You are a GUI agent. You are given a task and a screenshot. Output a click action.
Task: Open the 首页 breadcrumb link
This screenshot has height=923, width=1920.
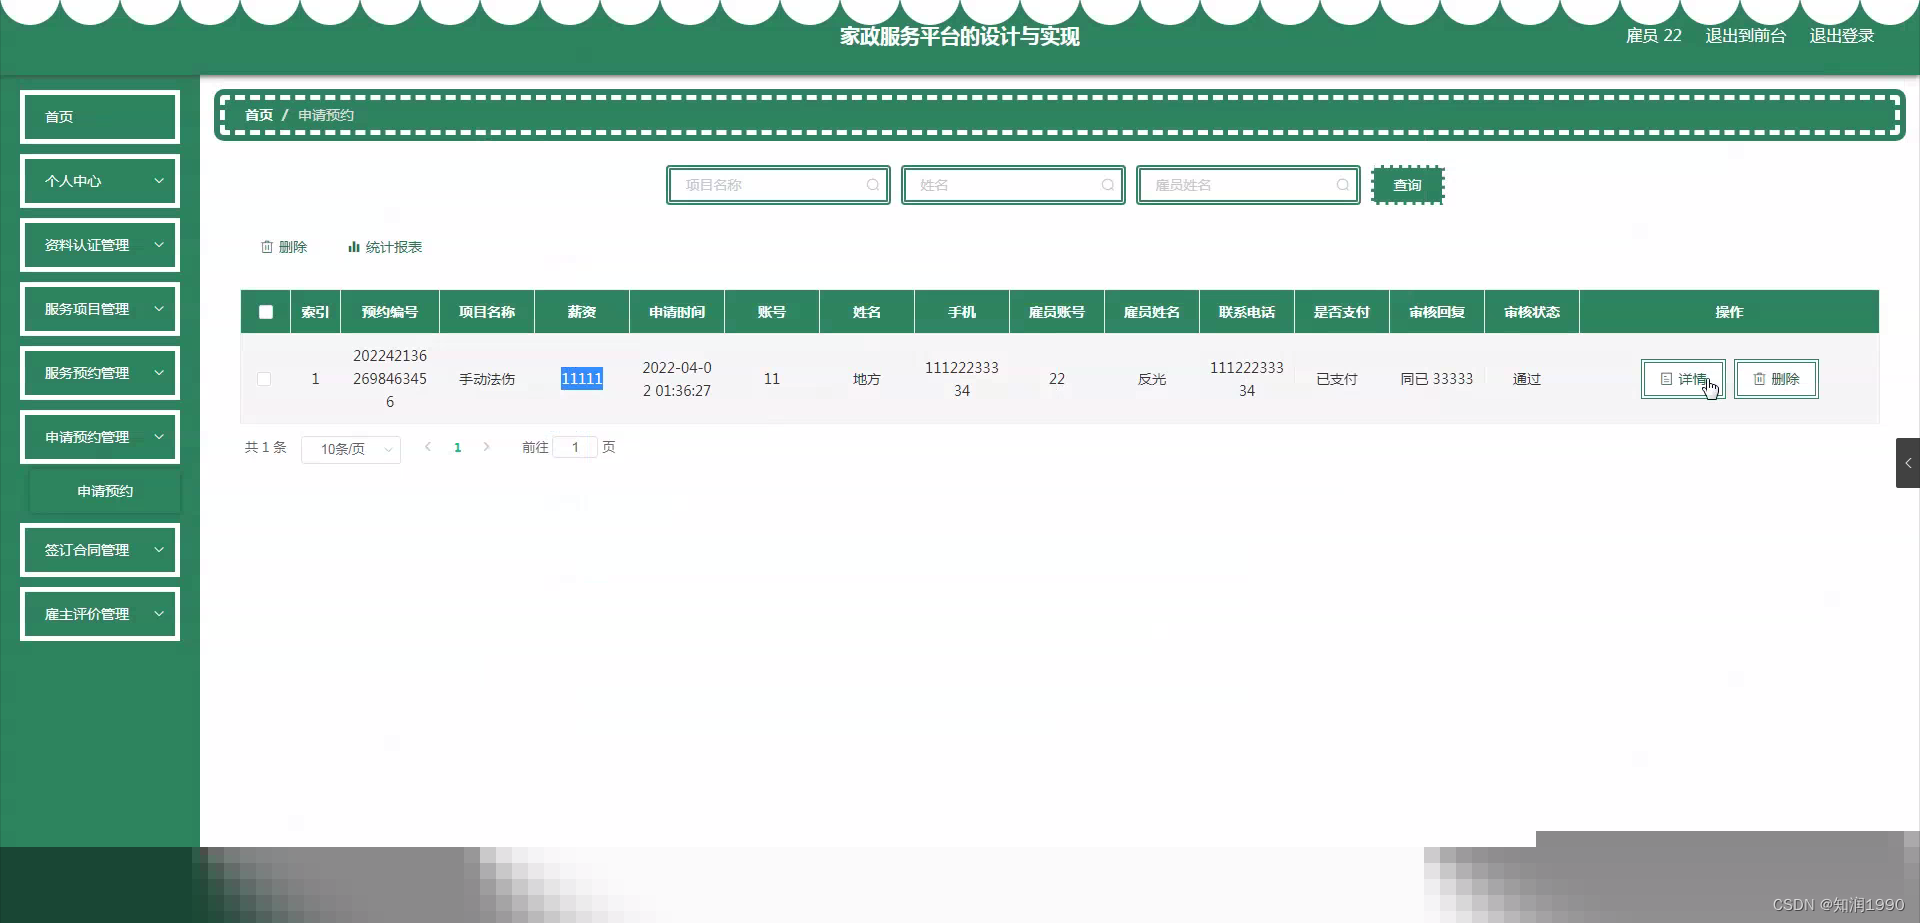click(257, 114)
